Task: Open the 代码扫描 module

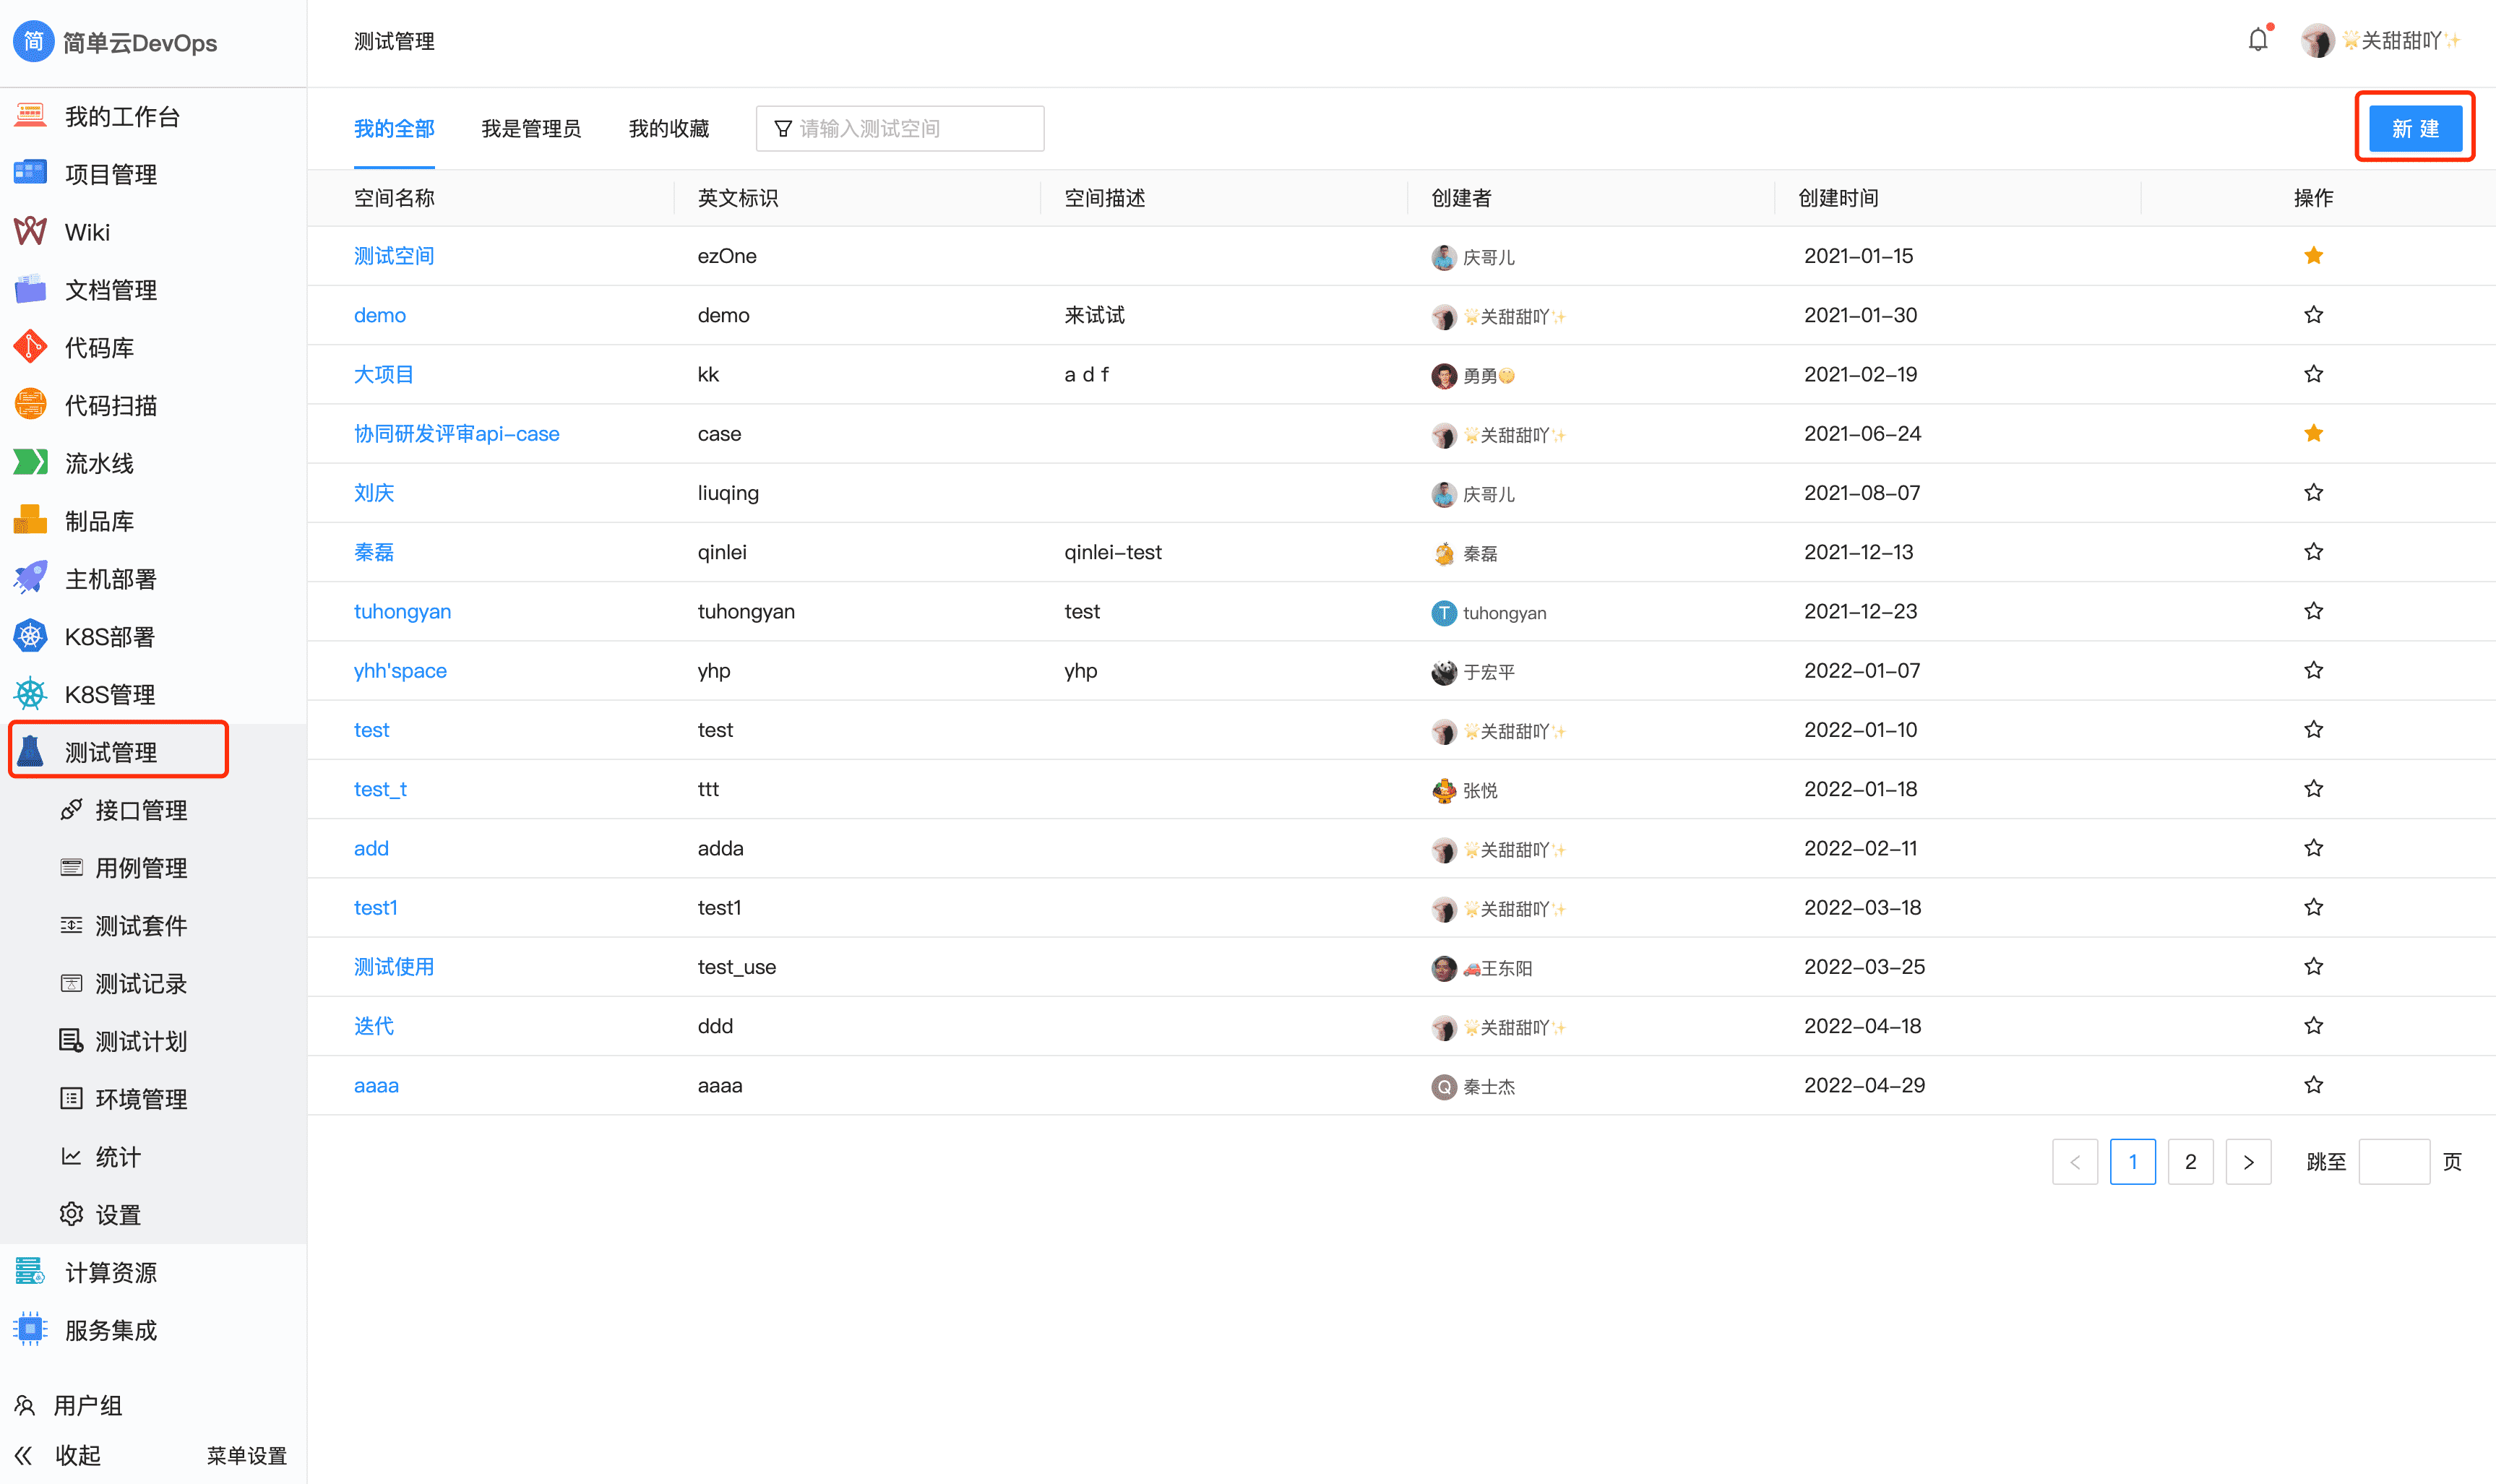Action: point(112,404)
